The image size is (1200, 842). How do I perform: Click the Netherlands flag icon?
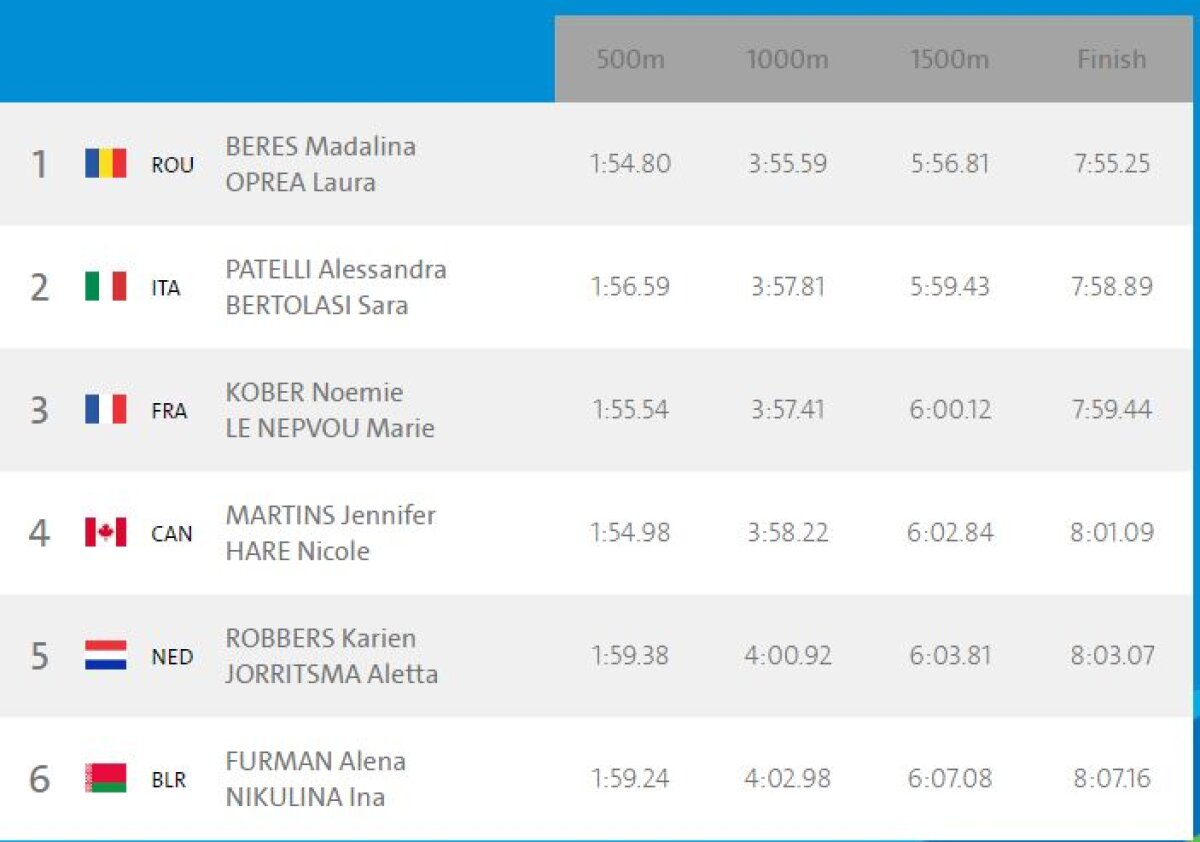click(x=105, y=656)
